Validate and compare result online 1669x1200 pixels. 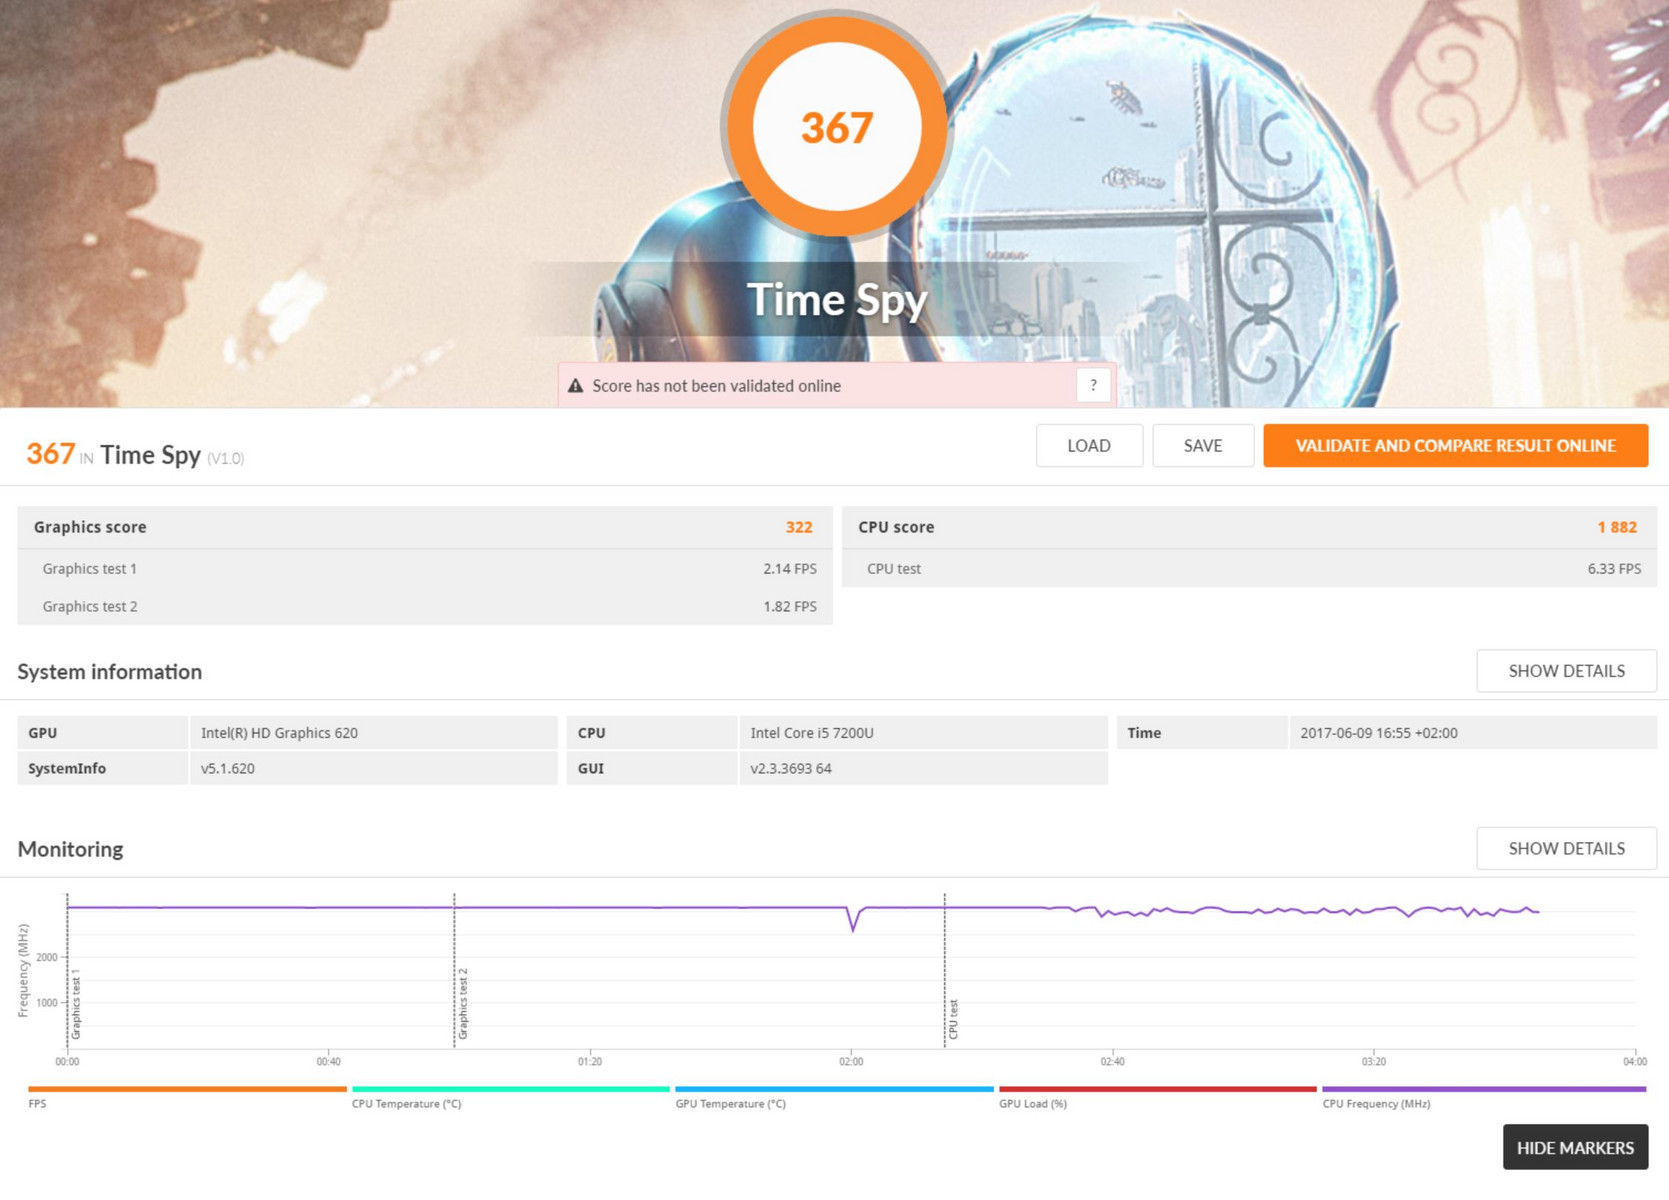[x=1455, y=446]
